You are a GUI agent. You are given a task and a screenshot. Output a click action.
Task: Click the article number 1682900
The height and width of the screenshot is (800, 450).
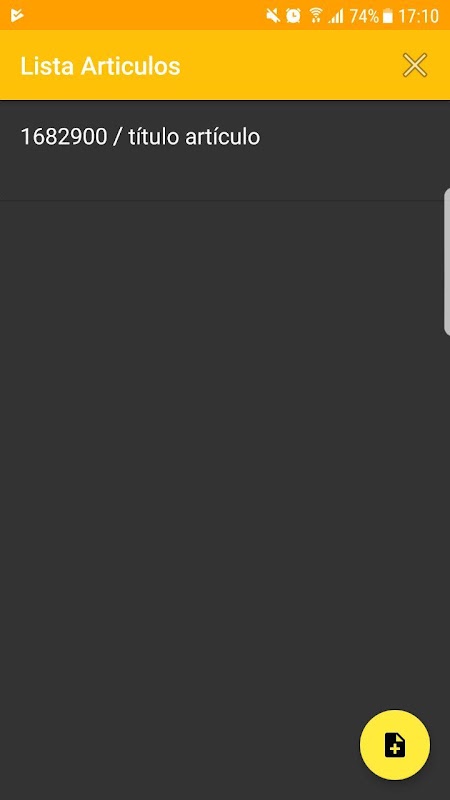pyautogui.click(x=64, y=137)
